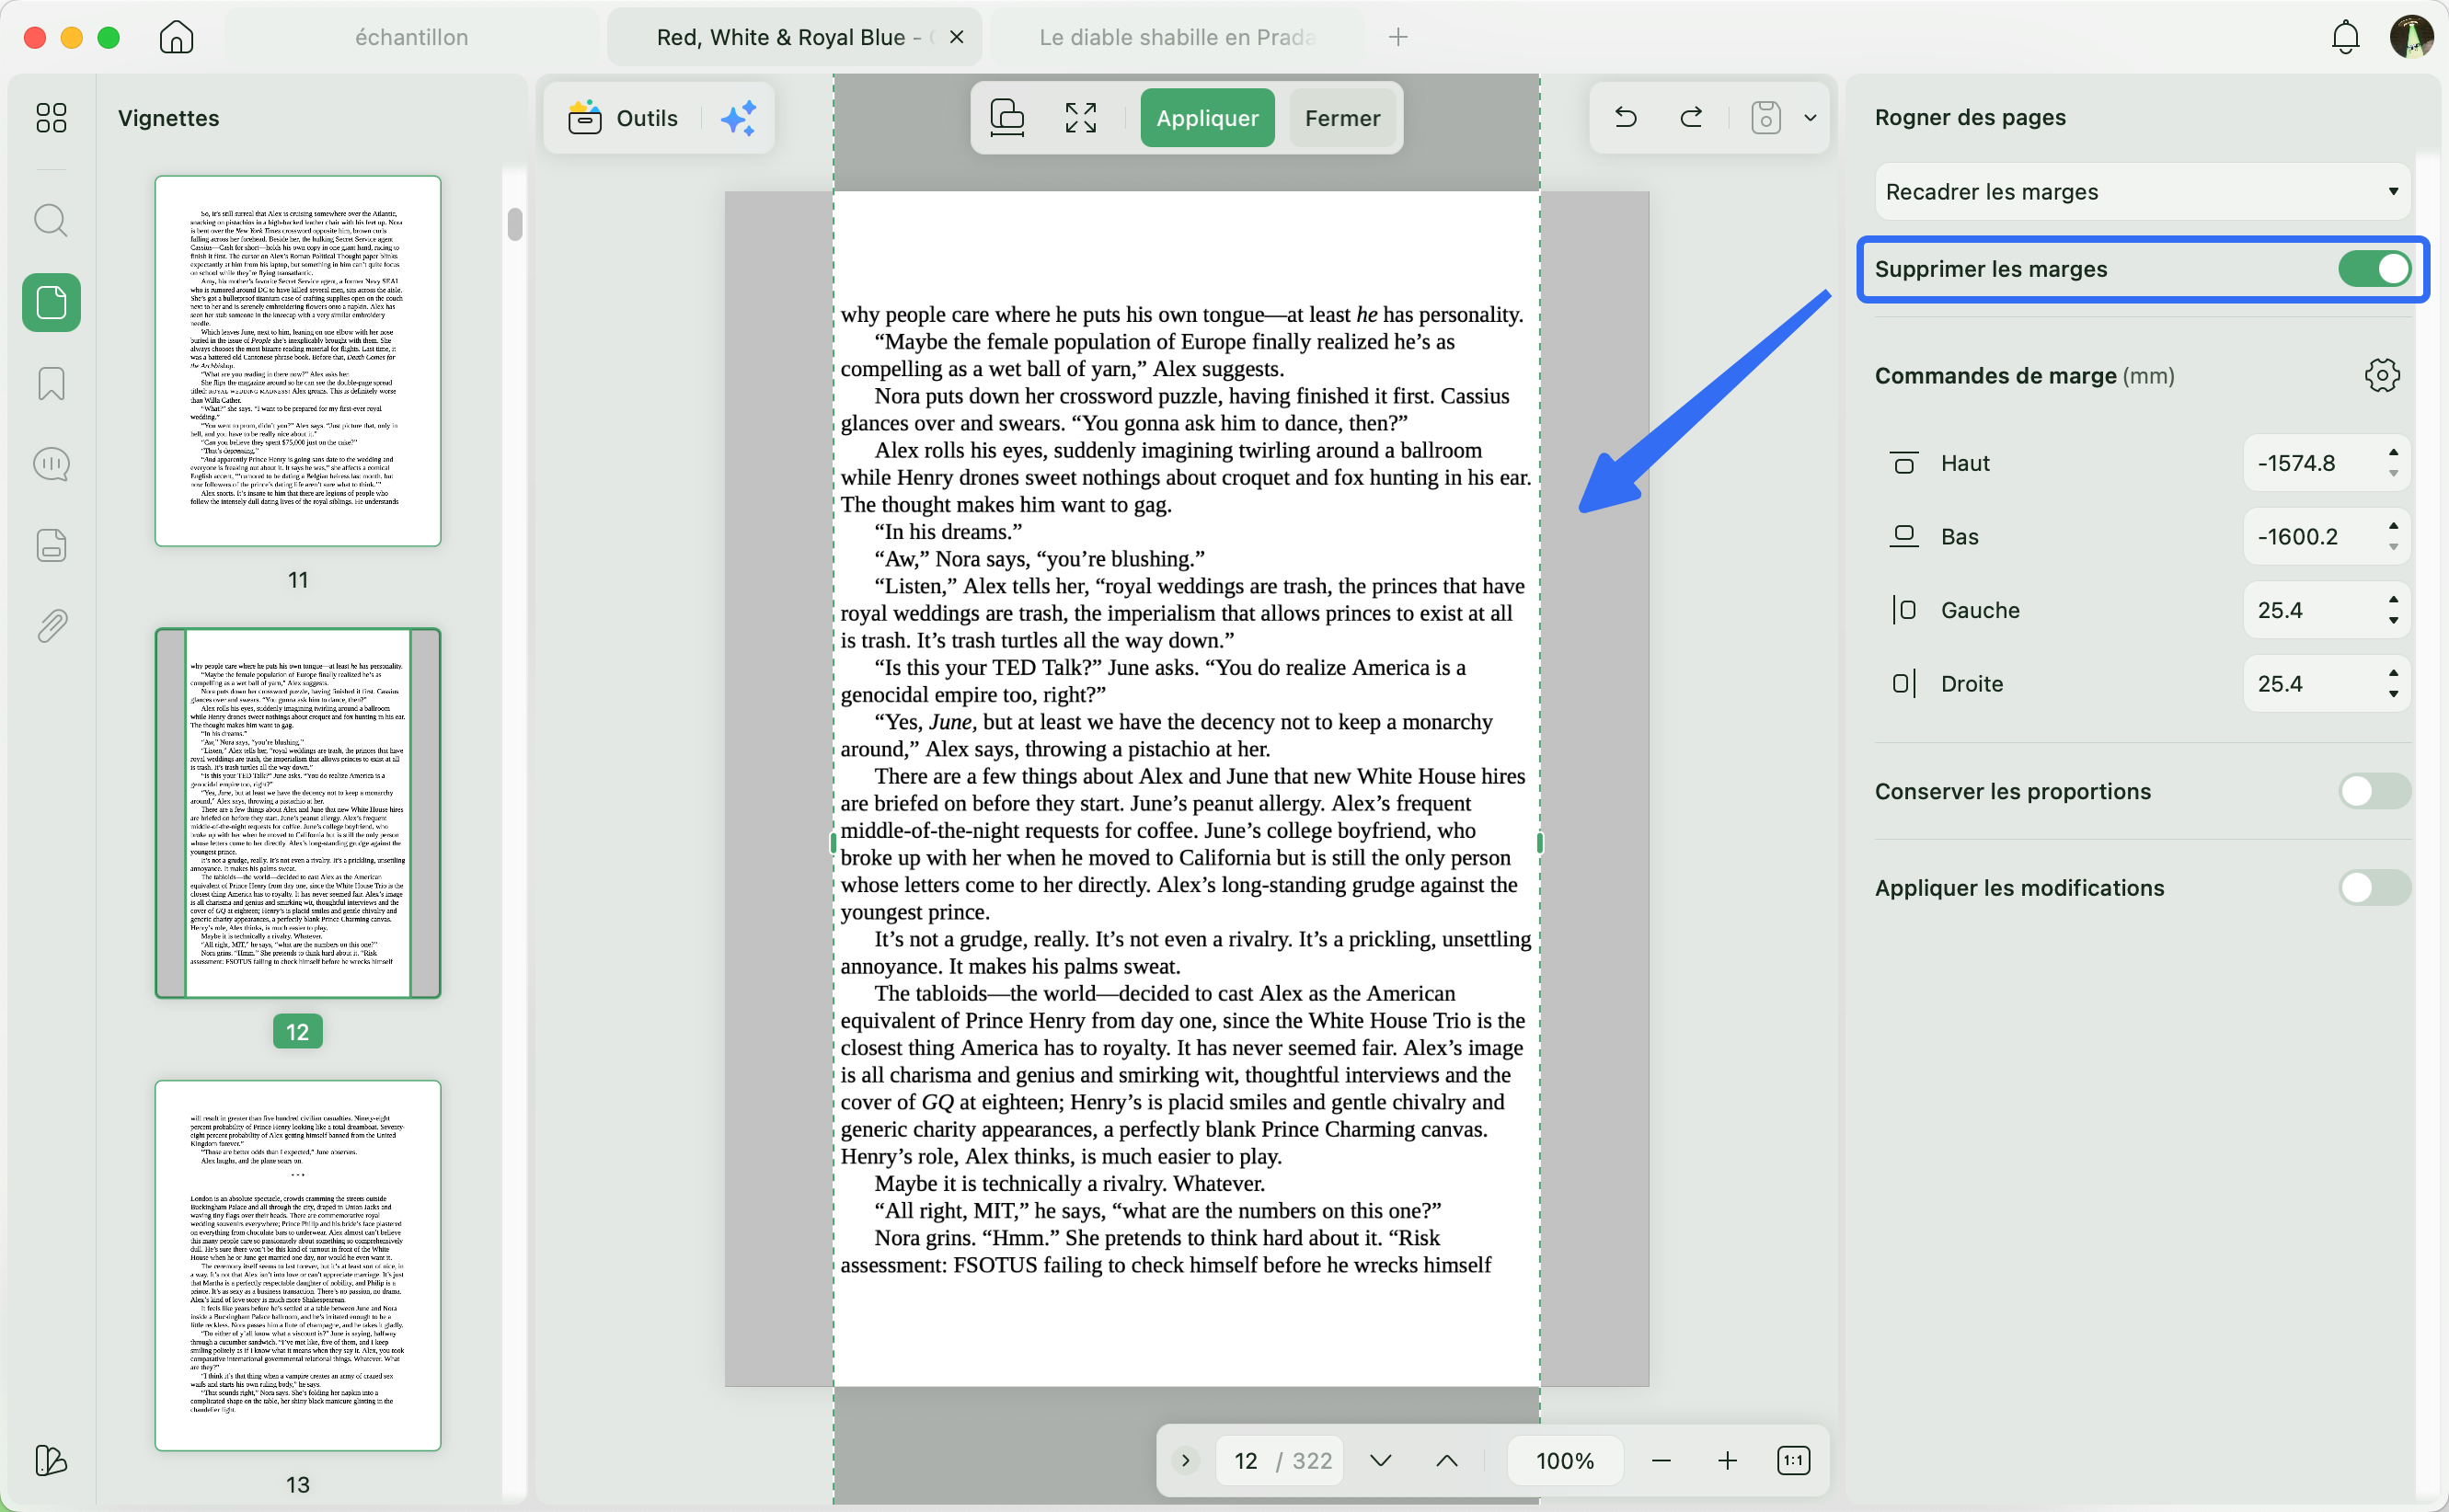The image size is (2449, 1512).
Task: Select the page 11 thumbnail
Action: point(298,361)
